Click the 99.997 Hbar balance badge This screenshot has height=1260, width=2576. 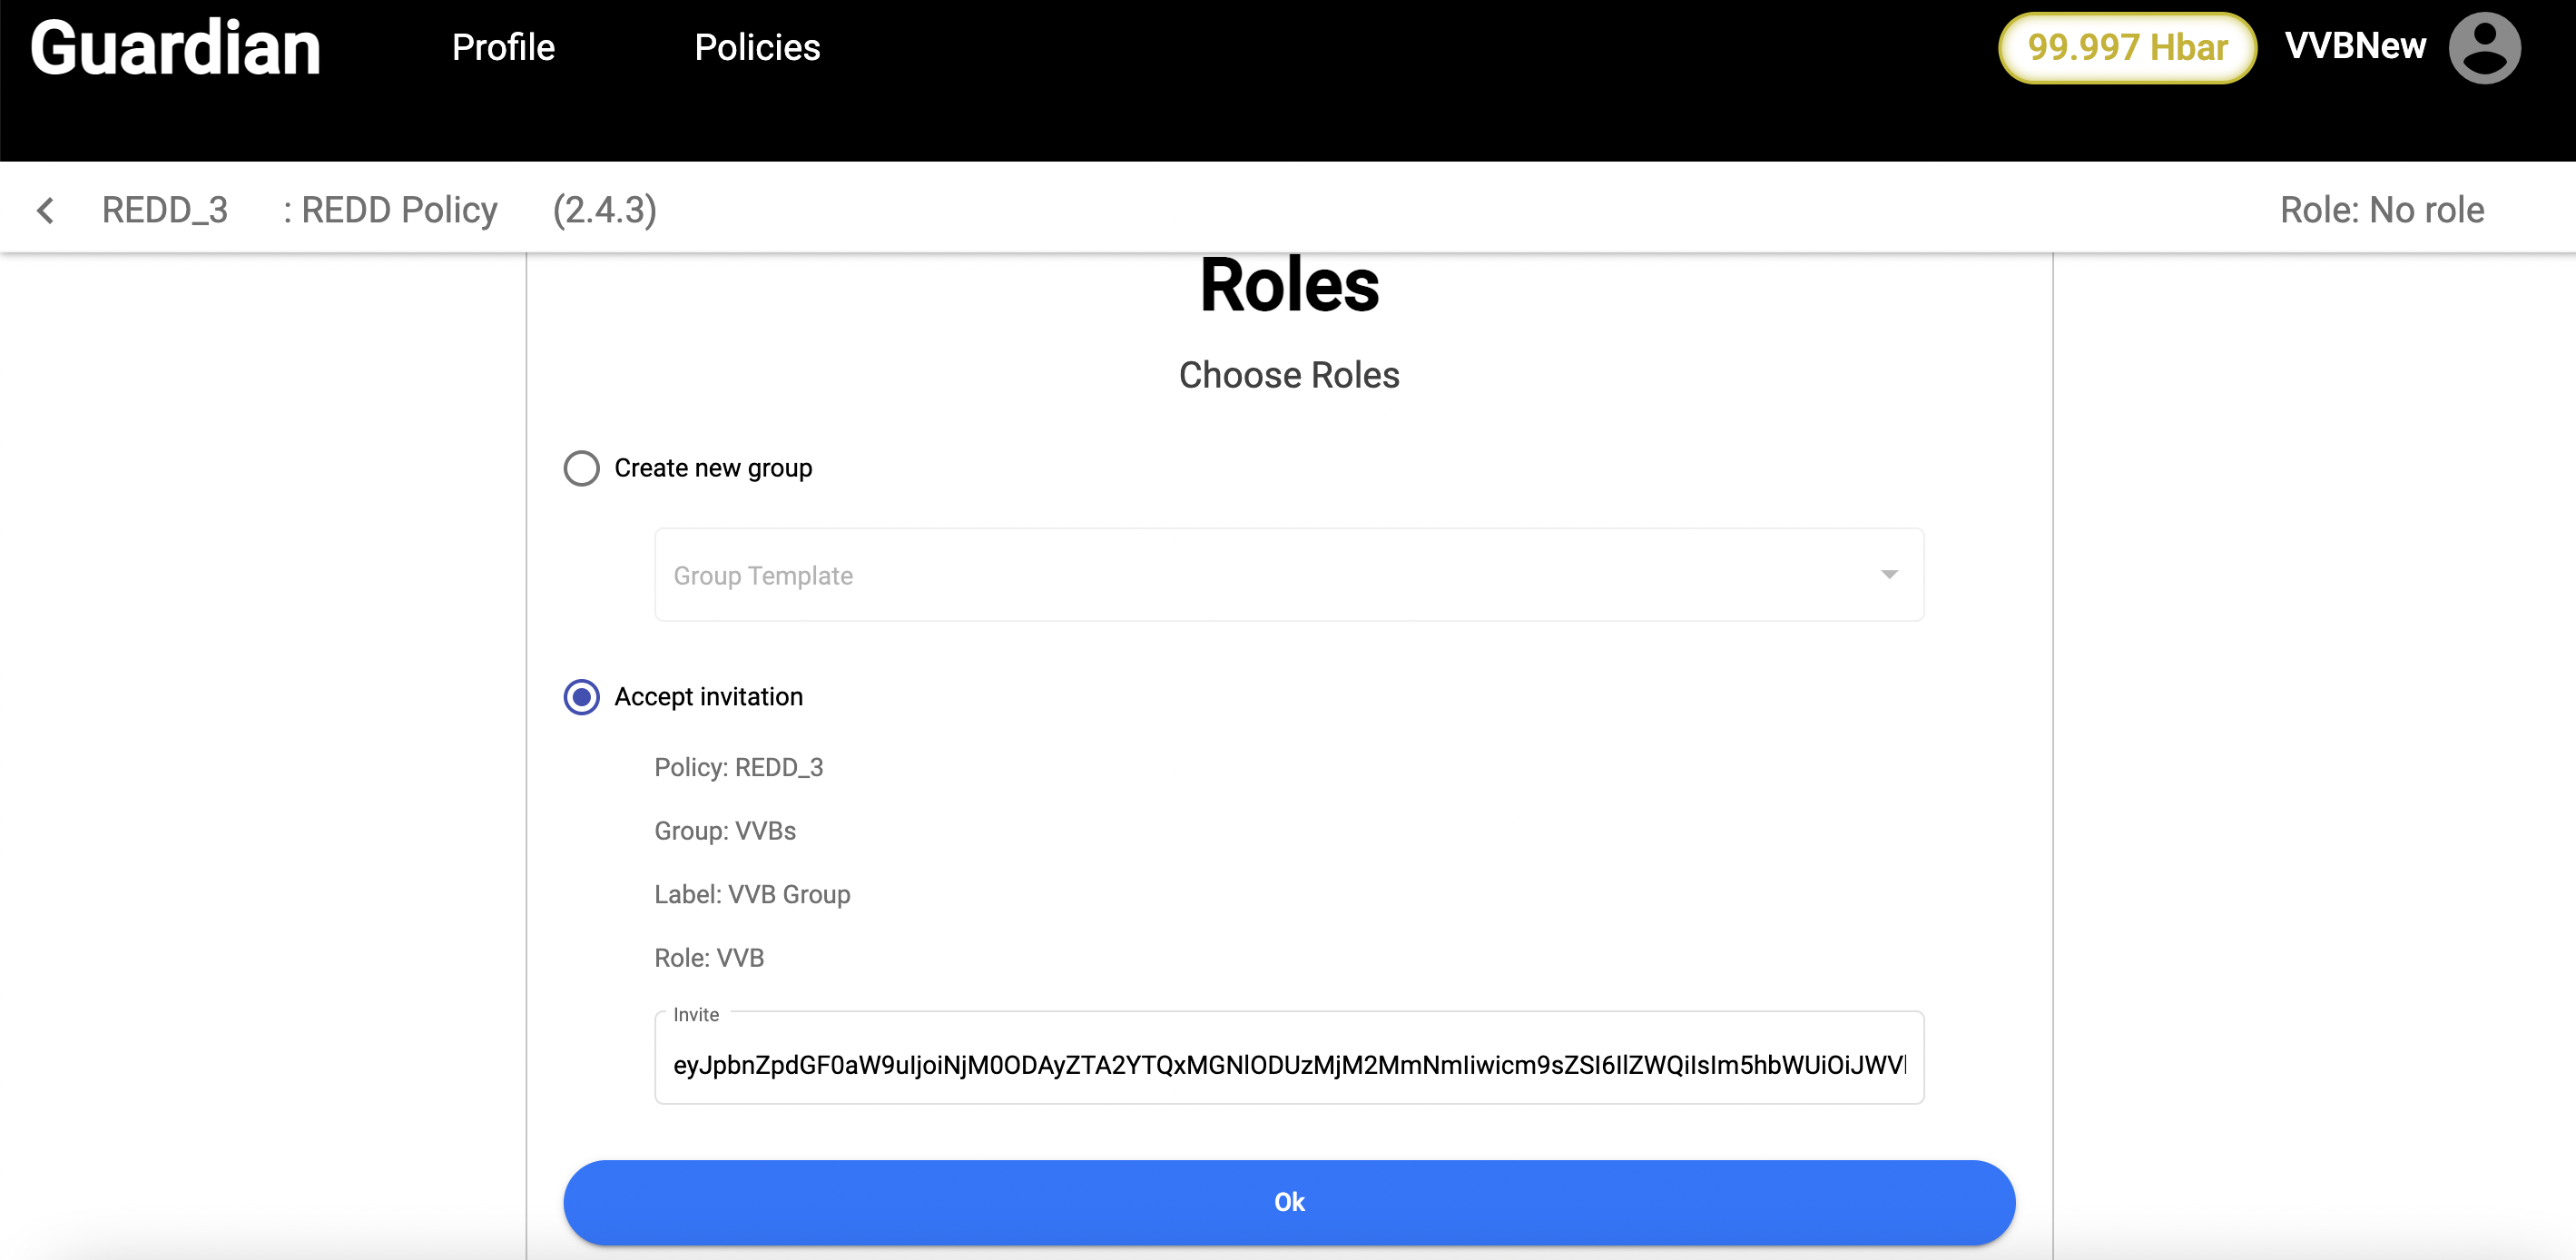click(2126, 48)
